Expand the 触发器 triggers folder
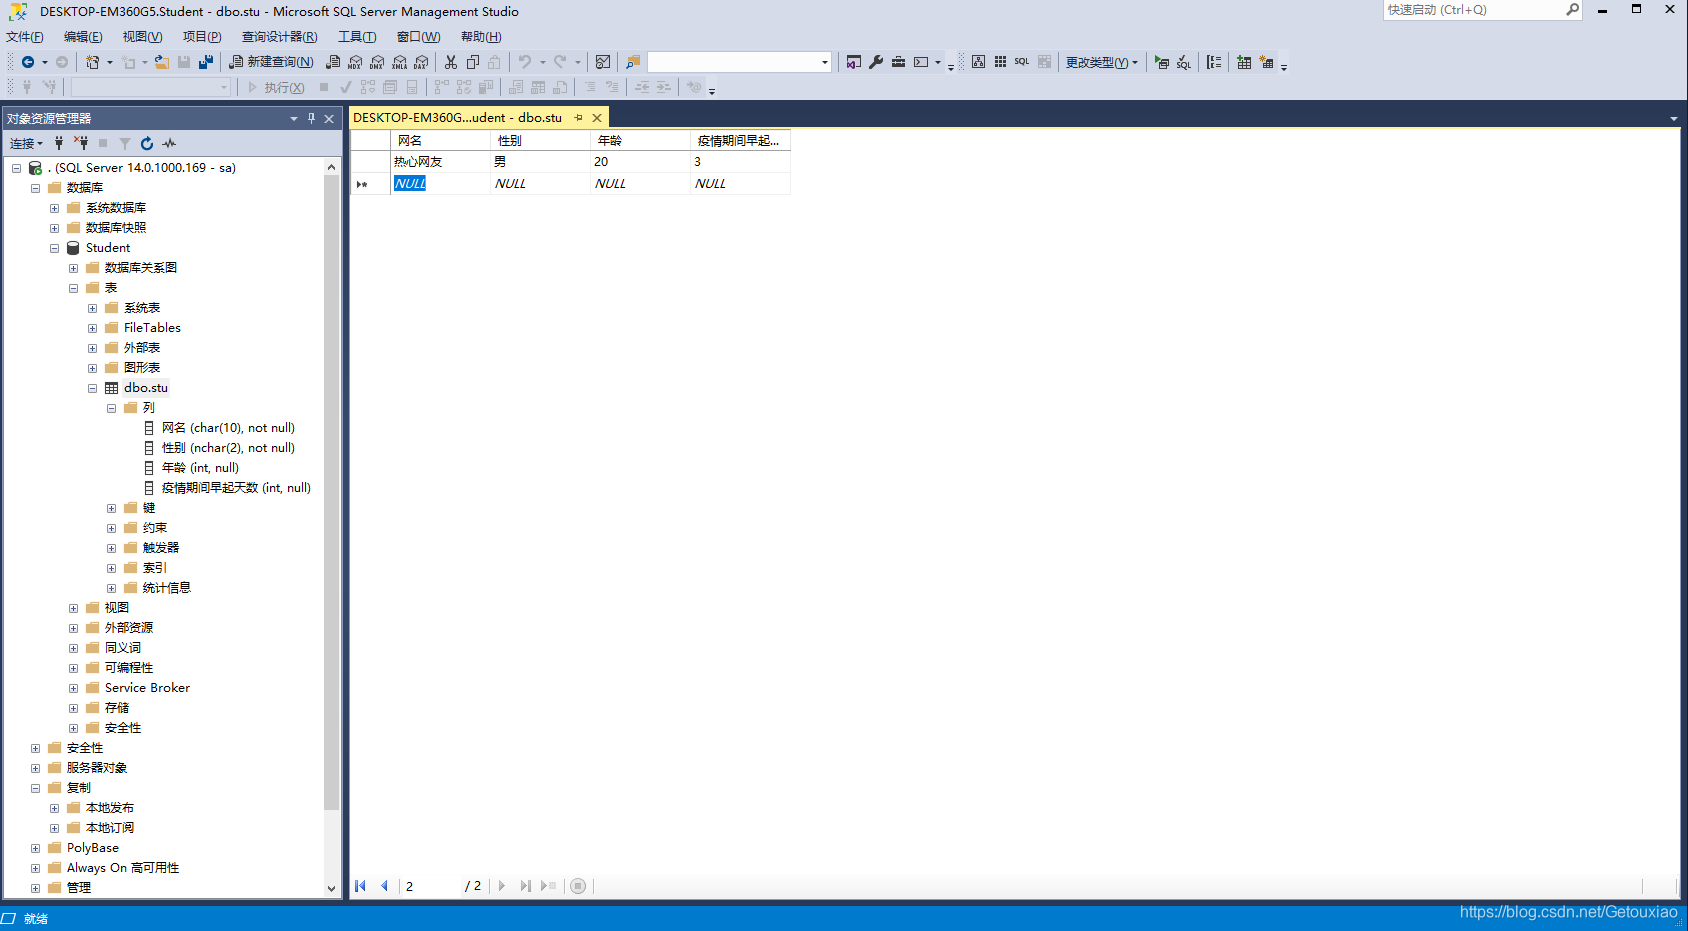Image resolution: width=1688 pixels, height=931 pixels. tap(112, 548)
